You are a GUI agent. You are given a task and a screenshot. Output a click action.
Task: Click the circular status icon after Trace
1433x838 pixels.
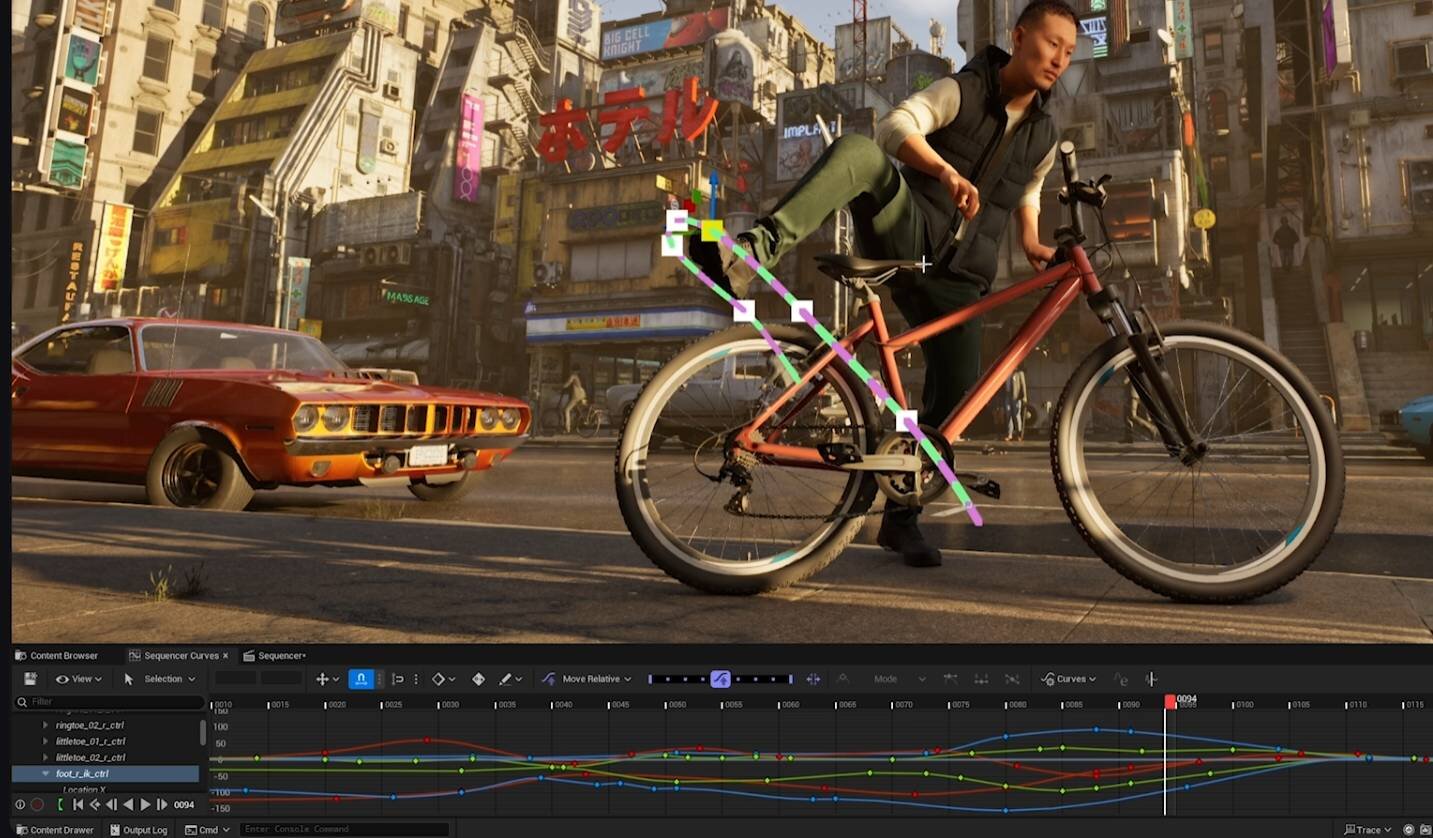pos(1409,830)
